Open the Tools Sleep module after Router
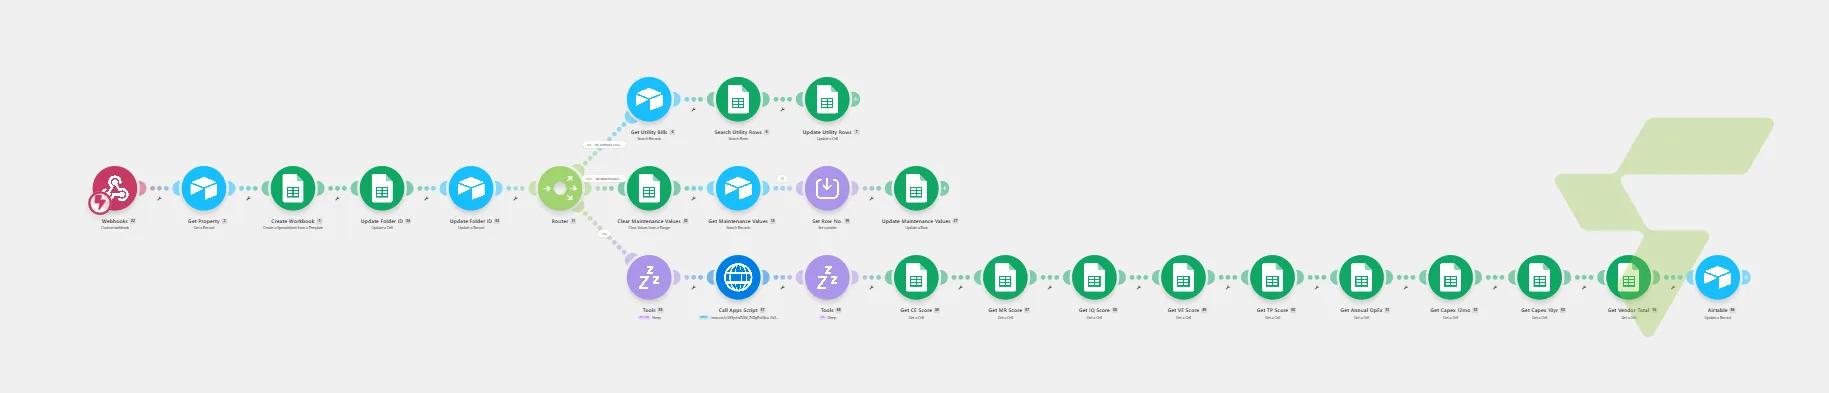This screenshot has height=393, width=1829. click(x=649, y=277)
